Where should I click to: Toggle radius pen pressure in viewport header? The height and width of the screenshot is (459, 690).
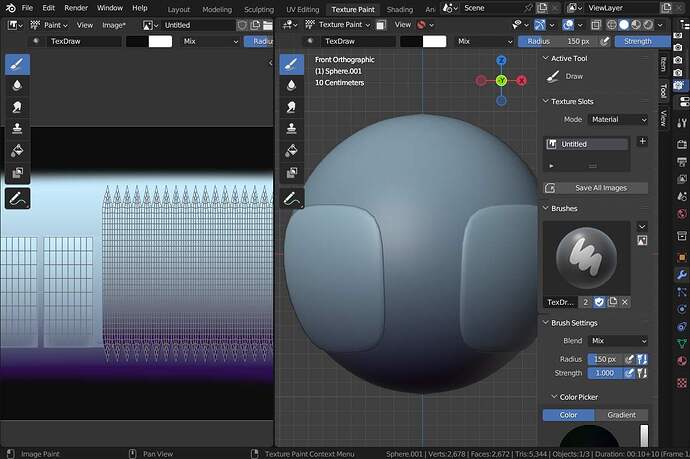(x=605, y=41)
